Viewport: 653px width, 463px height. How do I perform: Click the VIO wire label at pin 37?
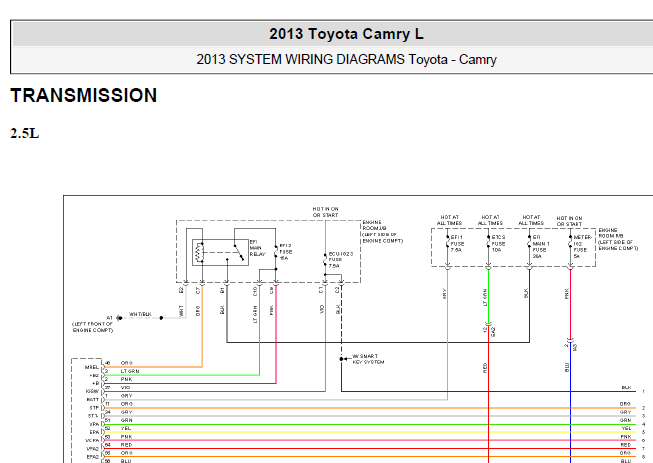126,387
